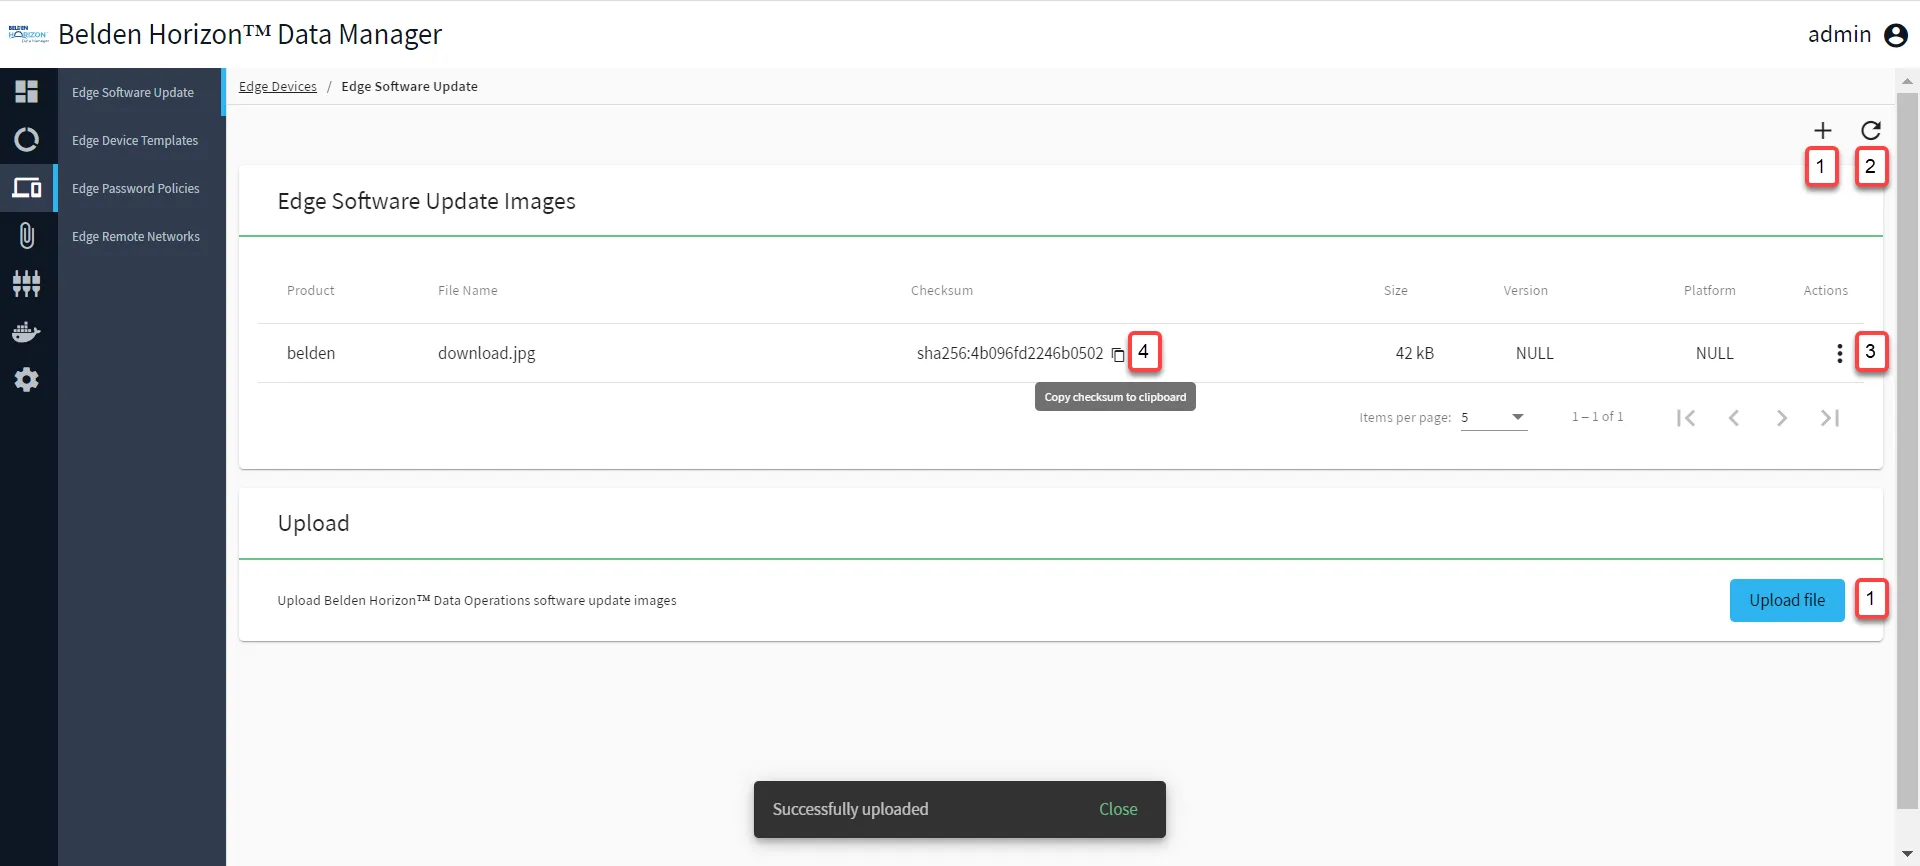
Task: Close the Successfully uploaded notification
Action: [1118, 809]
